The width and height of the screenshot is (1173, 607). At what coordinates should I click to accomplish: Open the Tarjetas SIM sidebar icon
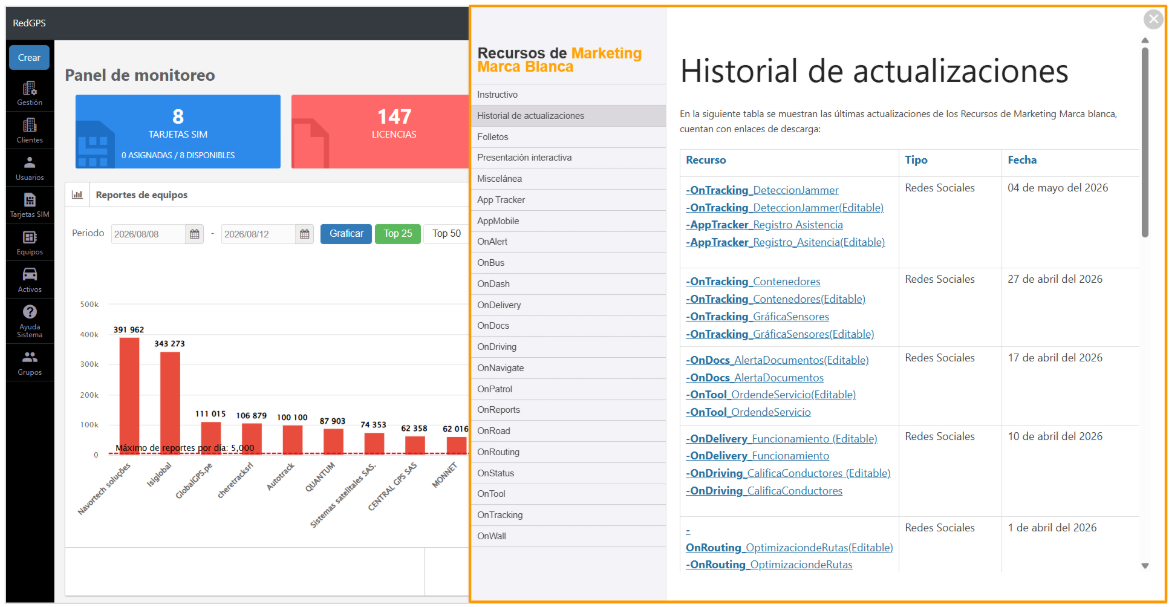[x=30, y=200]
